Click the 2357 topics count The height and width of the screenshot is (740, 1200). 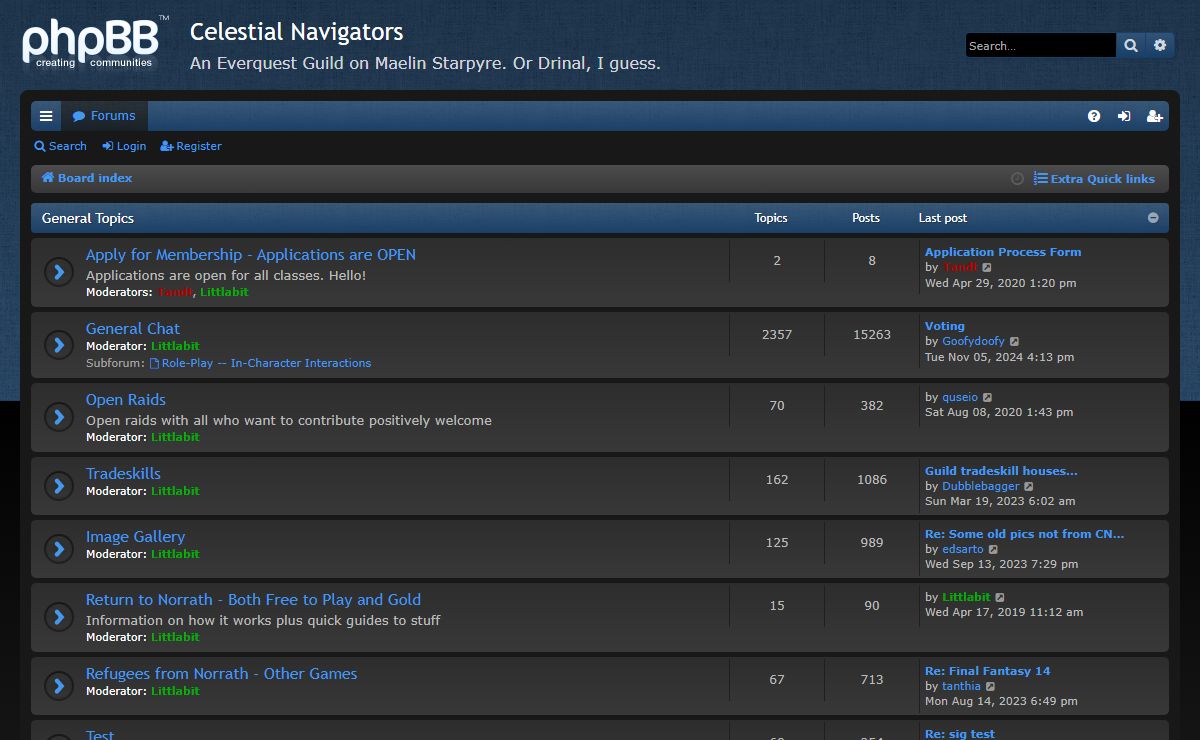(x=777, y=335)
